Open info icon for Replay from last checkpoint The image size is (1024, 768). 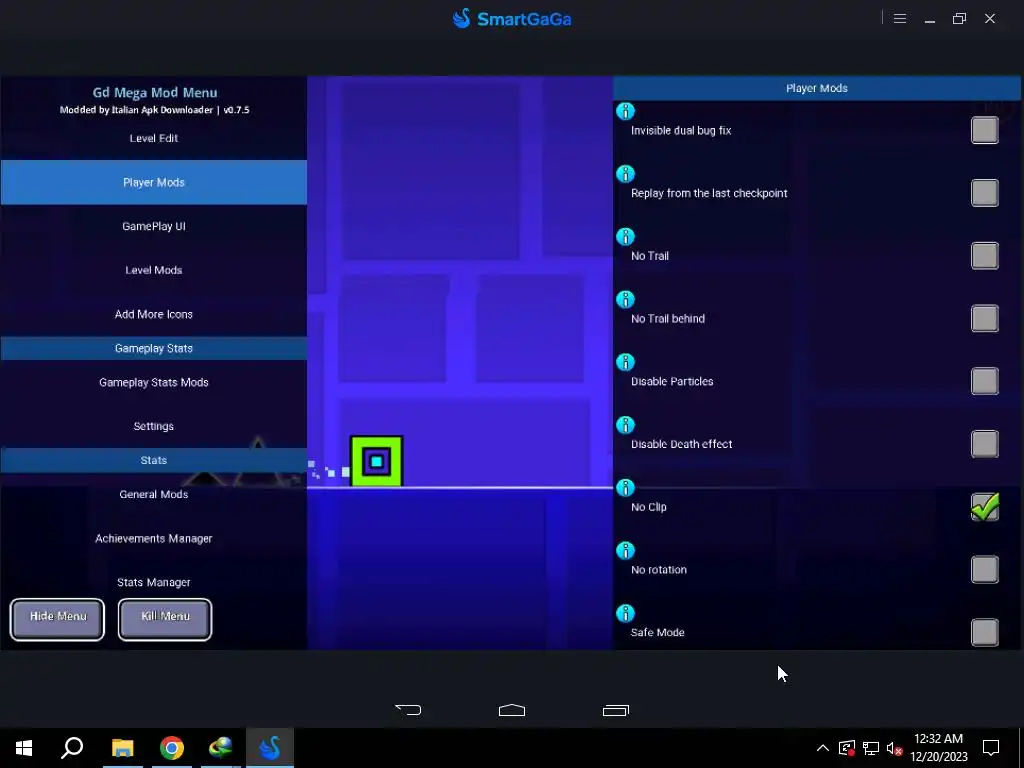coord(625,174)
